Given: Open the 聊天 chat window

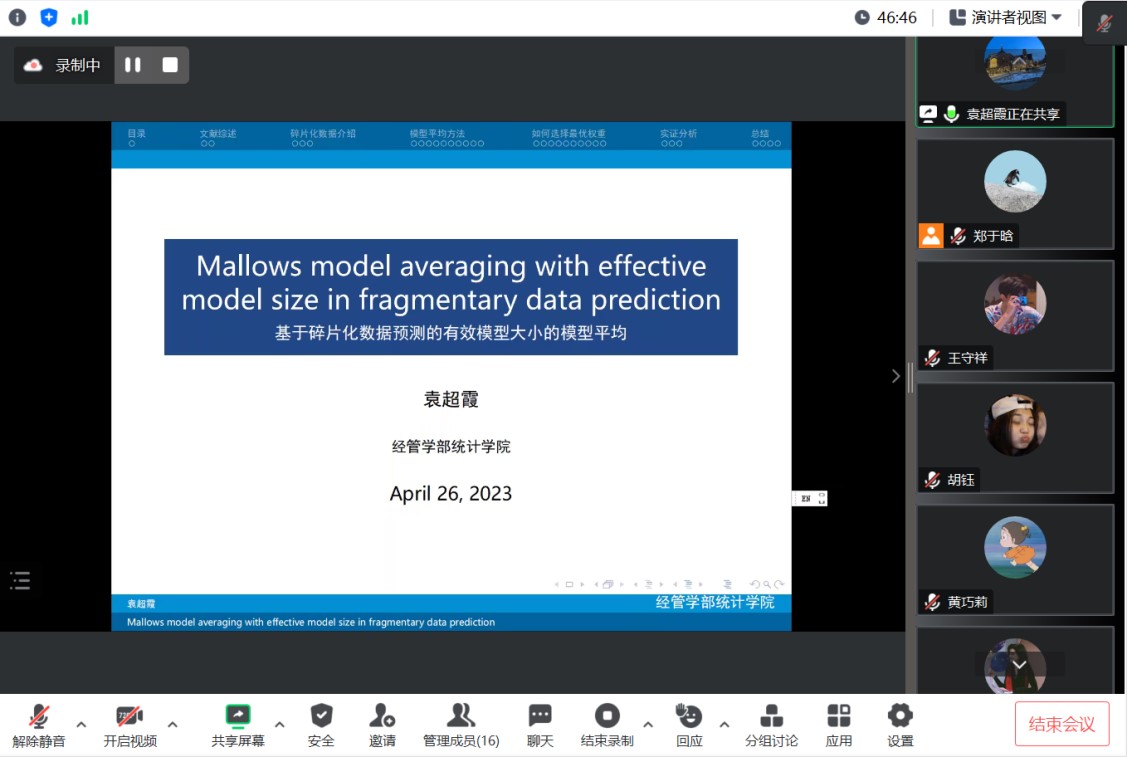Looking at the screenshot, I should [x=540, y=725].
